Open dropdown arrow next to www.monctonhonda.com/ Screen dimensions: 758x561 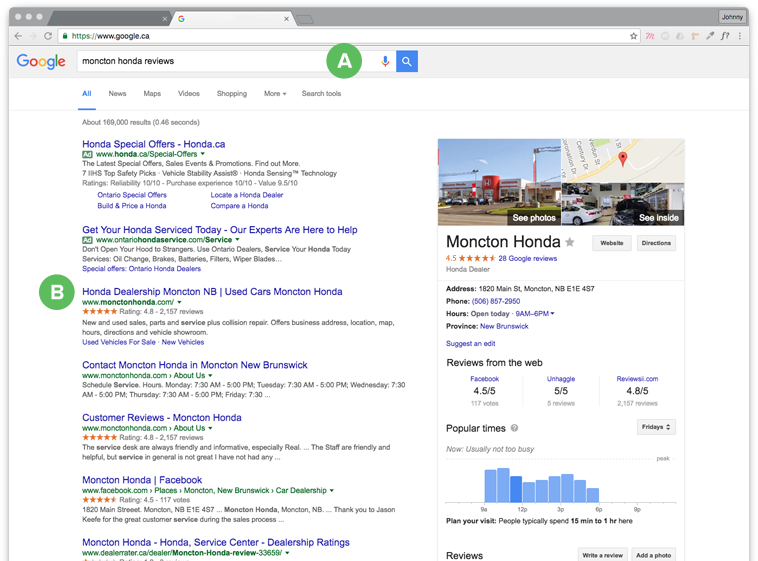pyautogui.click(x=179, y=302)
